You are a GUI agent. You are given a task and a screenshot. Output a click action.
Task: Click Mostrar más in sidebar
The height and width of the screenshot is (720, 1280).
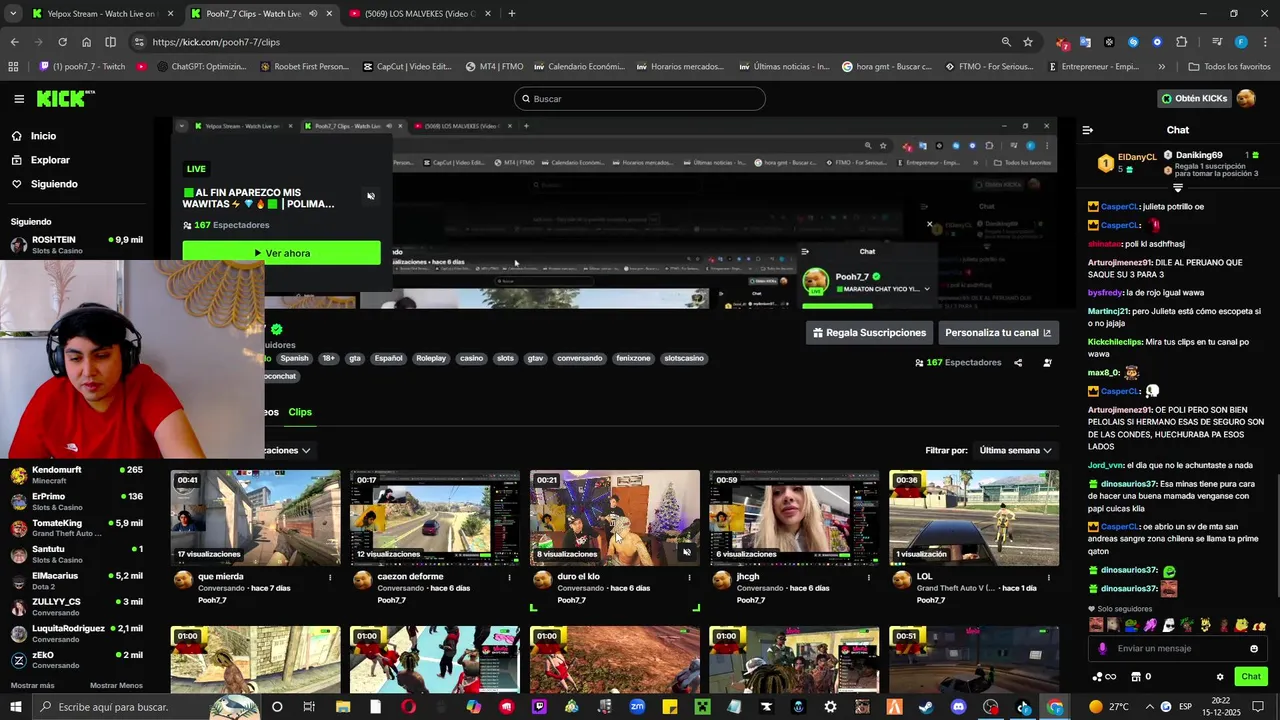(32, 685)
